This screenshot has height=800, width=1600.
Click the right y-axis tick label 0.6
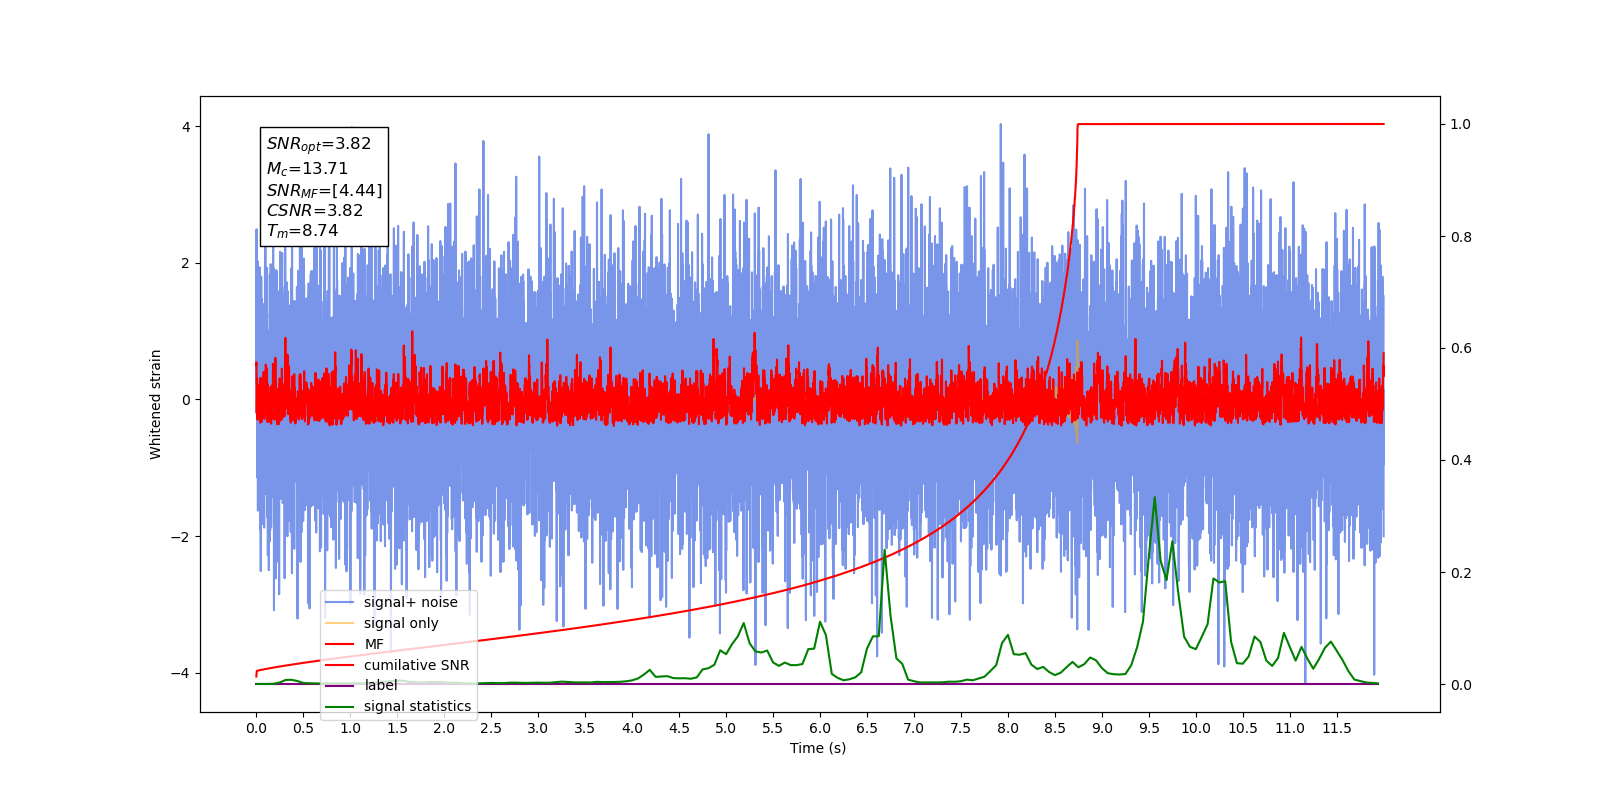(x=1461, y=349)
